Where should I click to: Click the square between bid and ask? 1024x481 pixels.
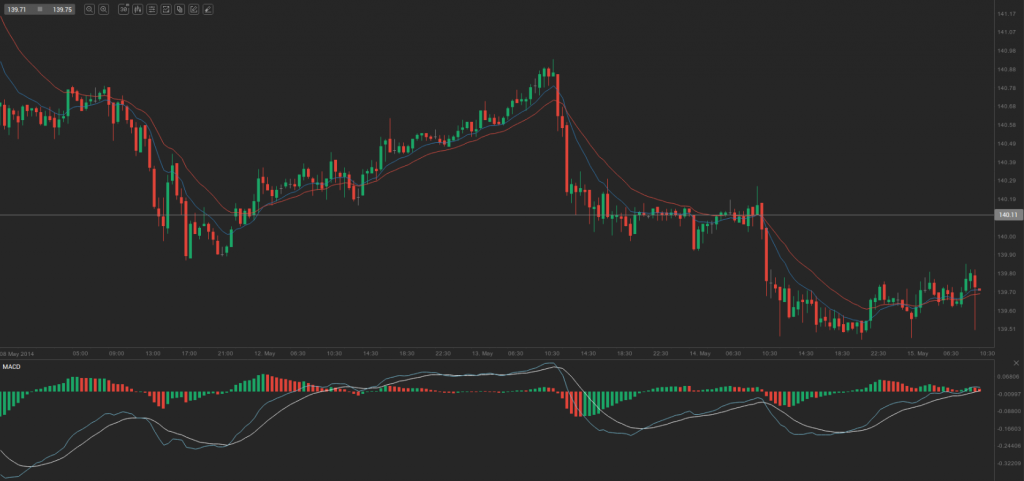tap(40, 10)
